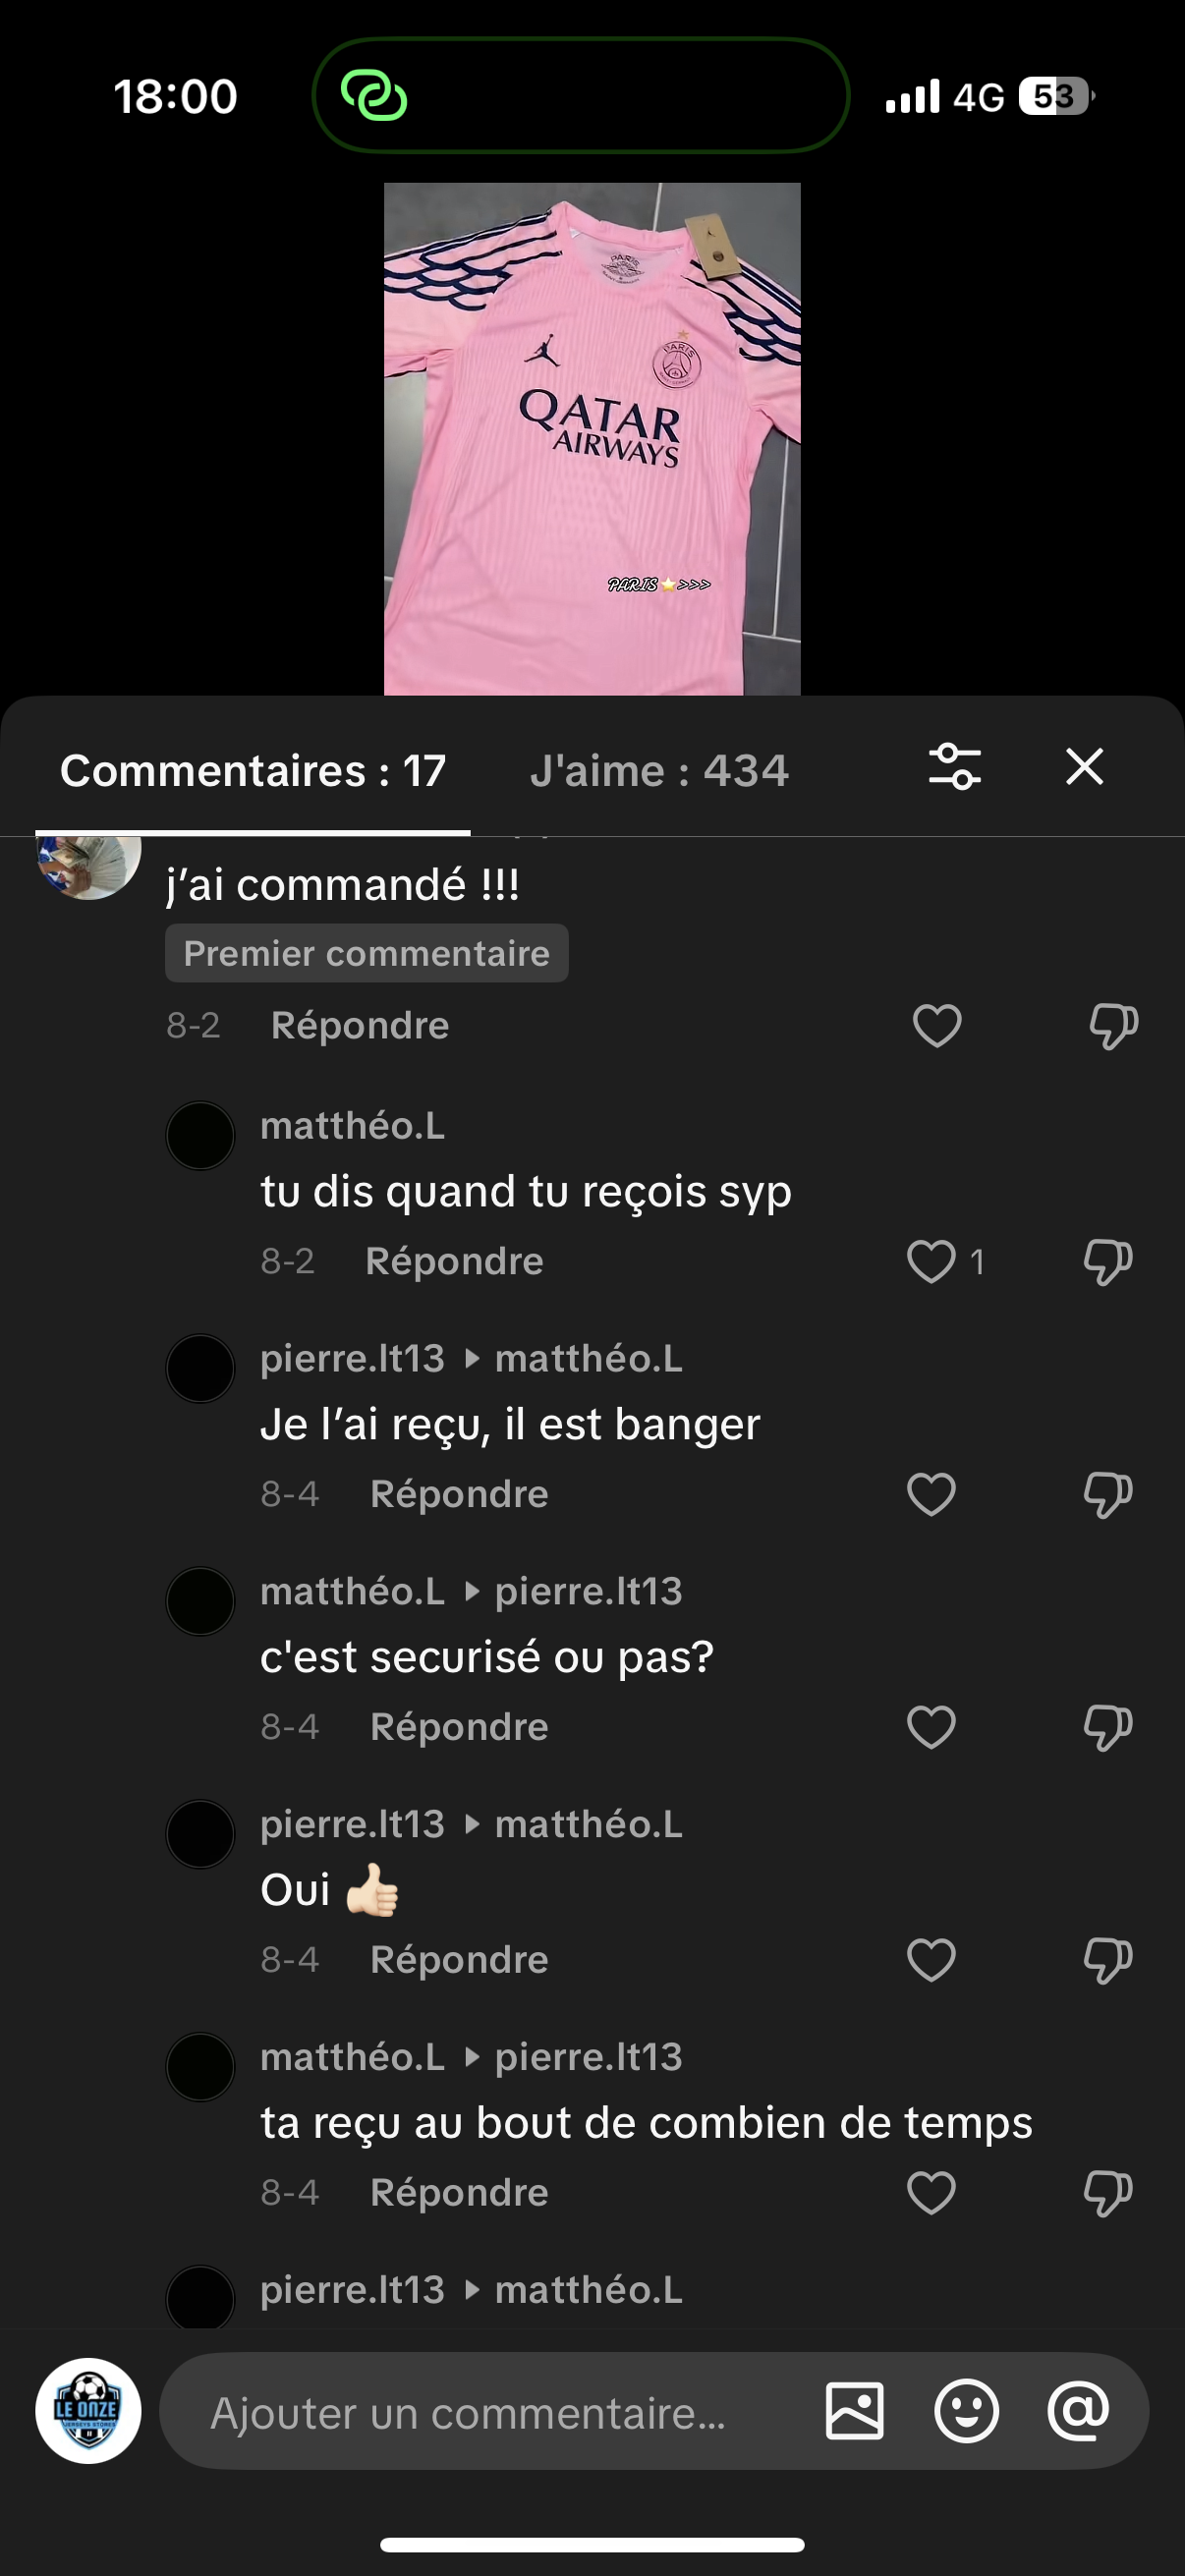Screen dimensions: 1185x2576
Task: Reply to "Je l'ai reçu, il est banger"
Action: click(x=459, y=1495)
